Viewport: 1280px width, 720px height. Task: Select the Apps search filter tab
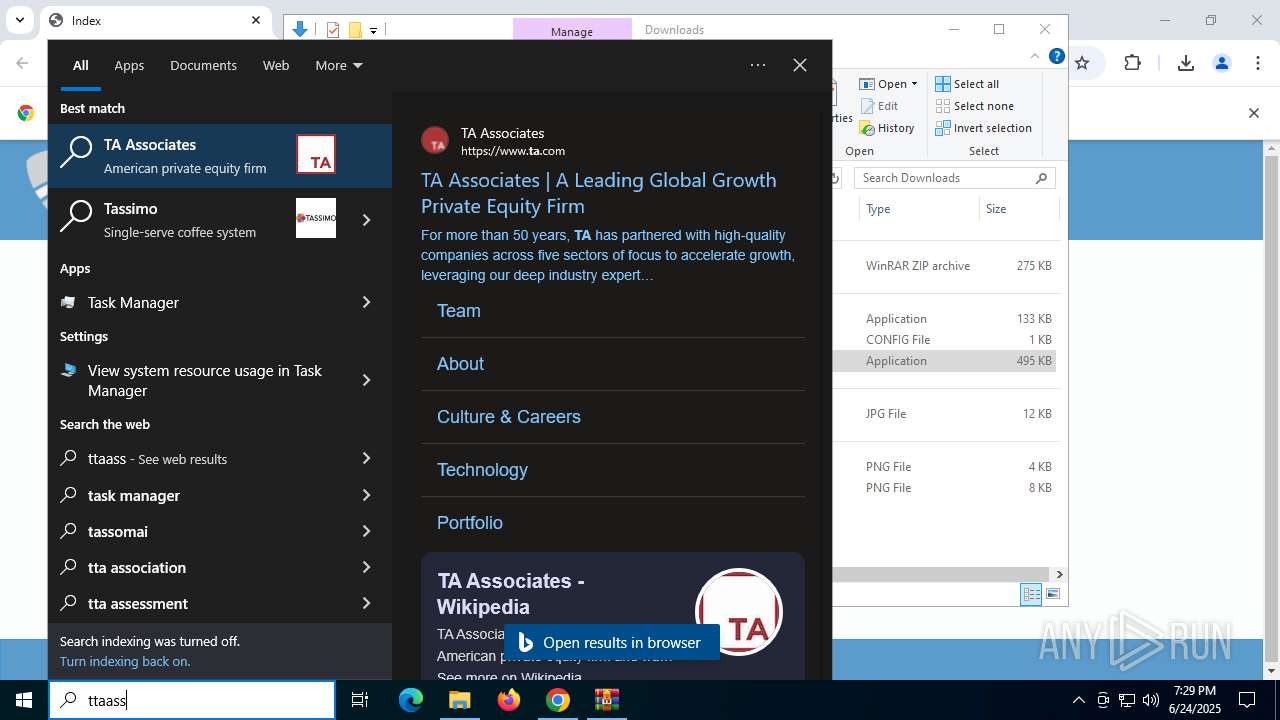pos(129,65)
